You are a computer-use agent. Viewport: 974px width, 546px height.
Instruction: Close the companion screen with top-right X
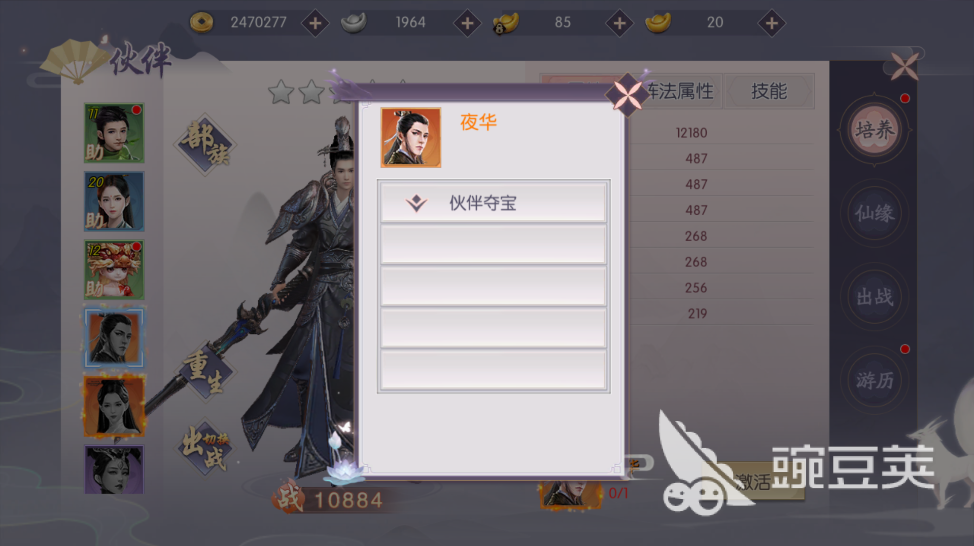coord(904,66)
